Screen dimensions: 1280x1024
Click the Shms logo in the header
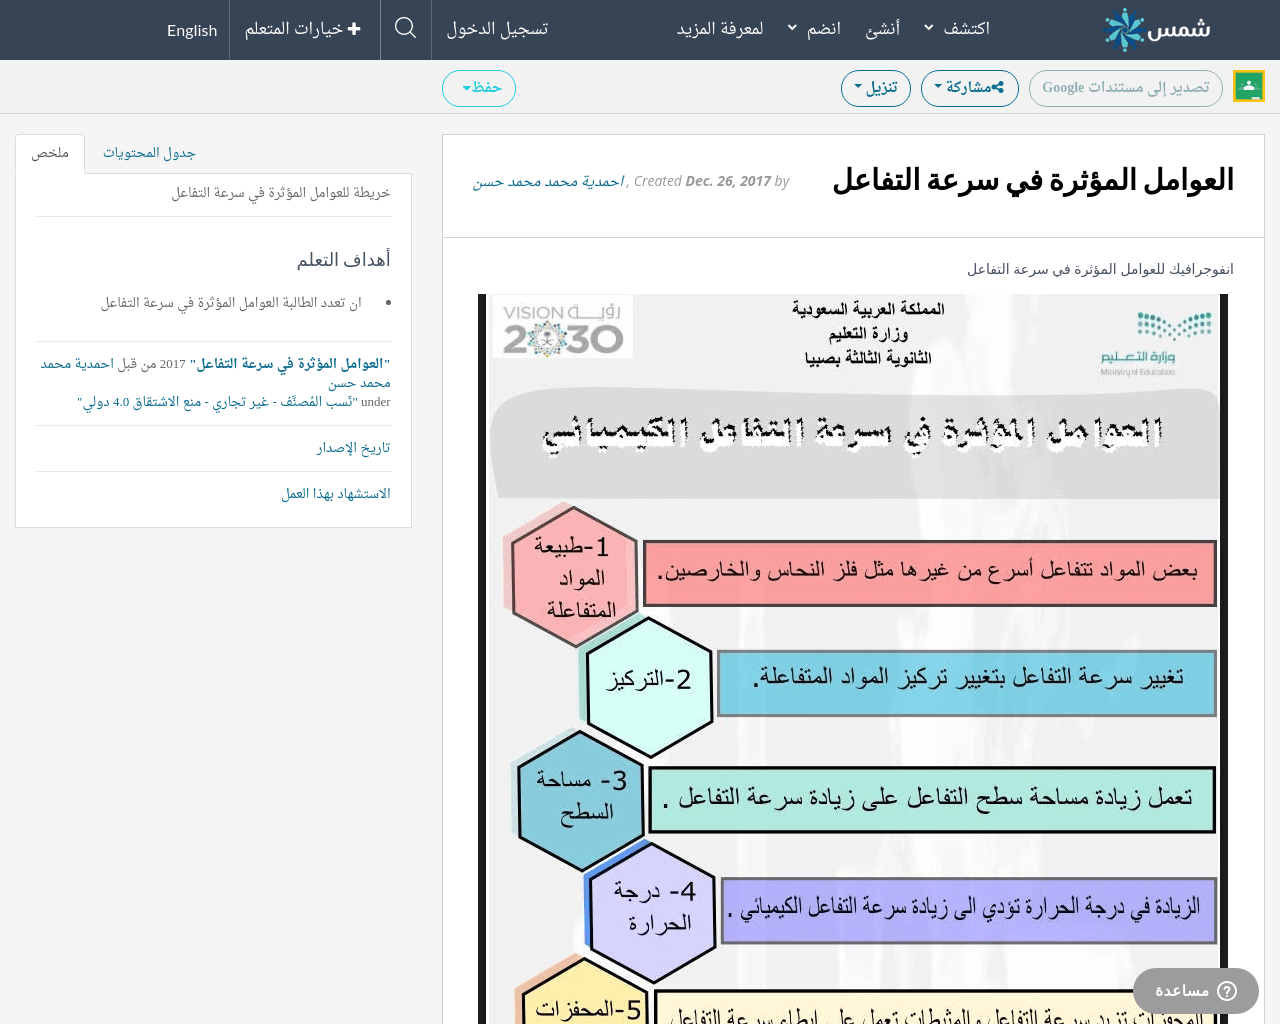[x=1157, y=30]
